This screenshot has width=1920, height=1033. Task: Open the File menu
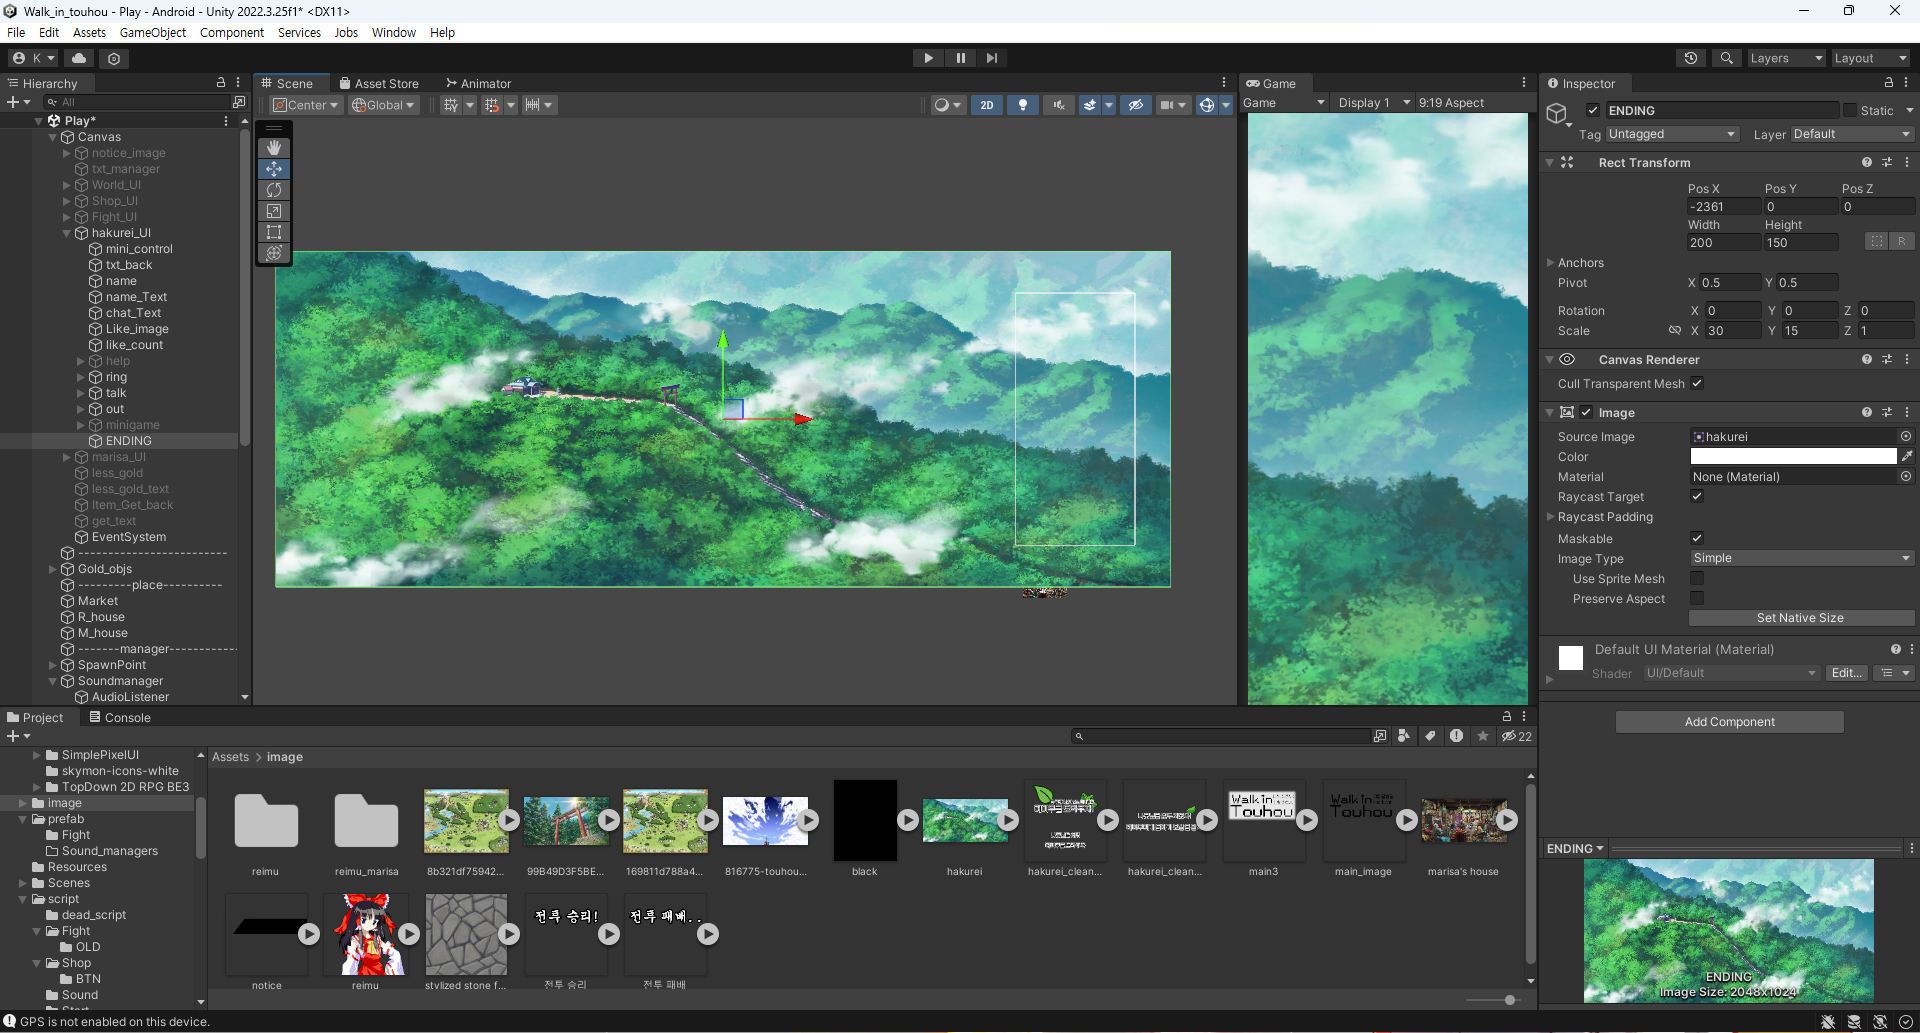point(16,33)
